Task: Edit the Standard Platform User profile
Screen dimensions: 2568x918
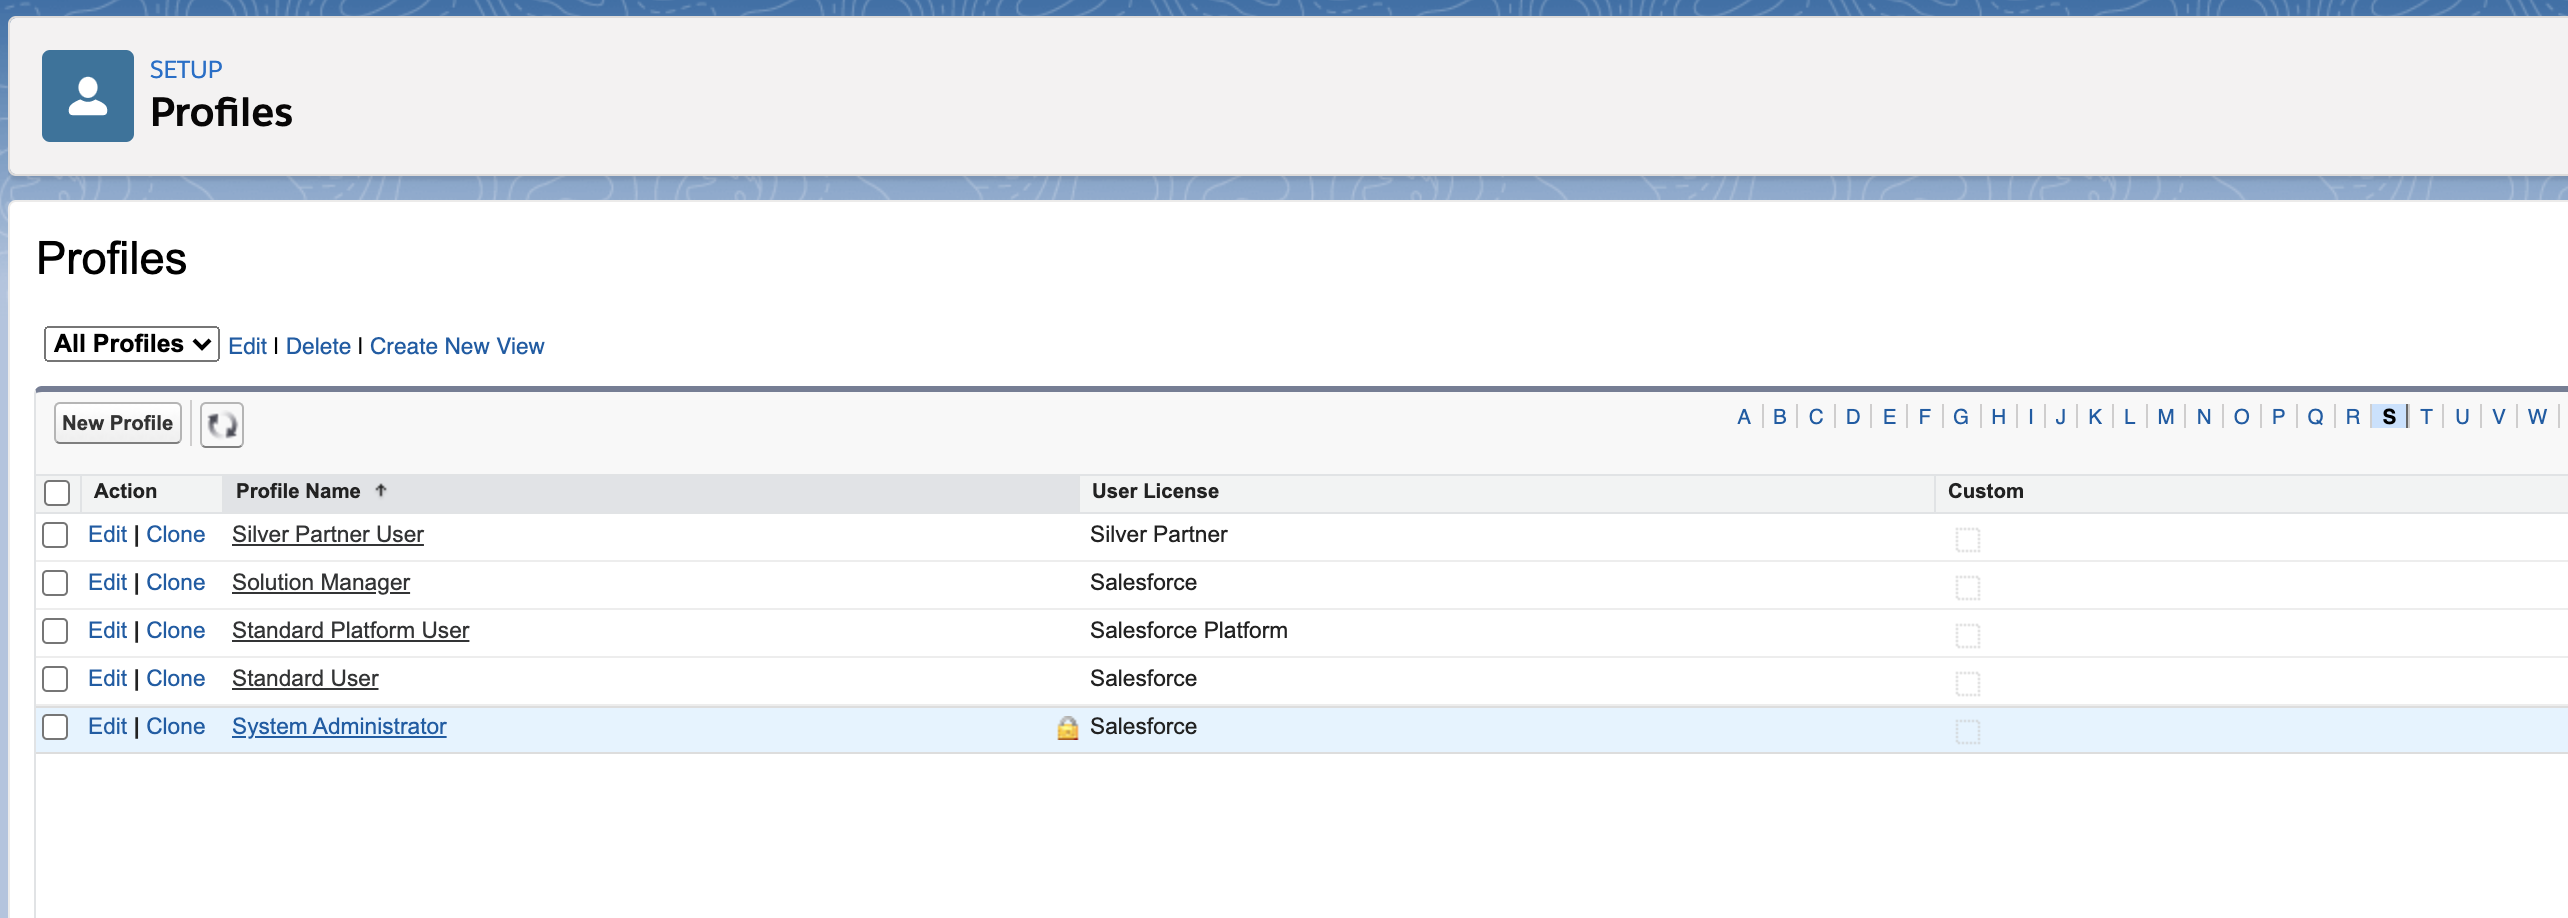Action: click(107, 631)
